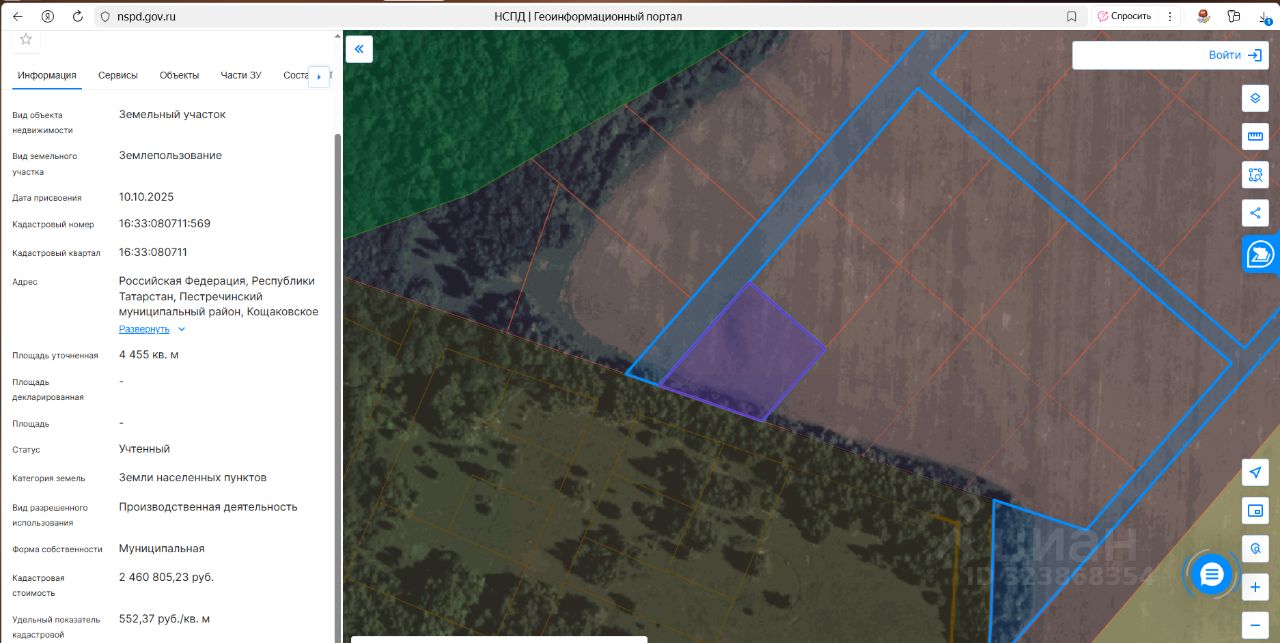Click Производственная деятельность usage text
Viewport: 1280px width, 643px height.
[x=208, y=507]
